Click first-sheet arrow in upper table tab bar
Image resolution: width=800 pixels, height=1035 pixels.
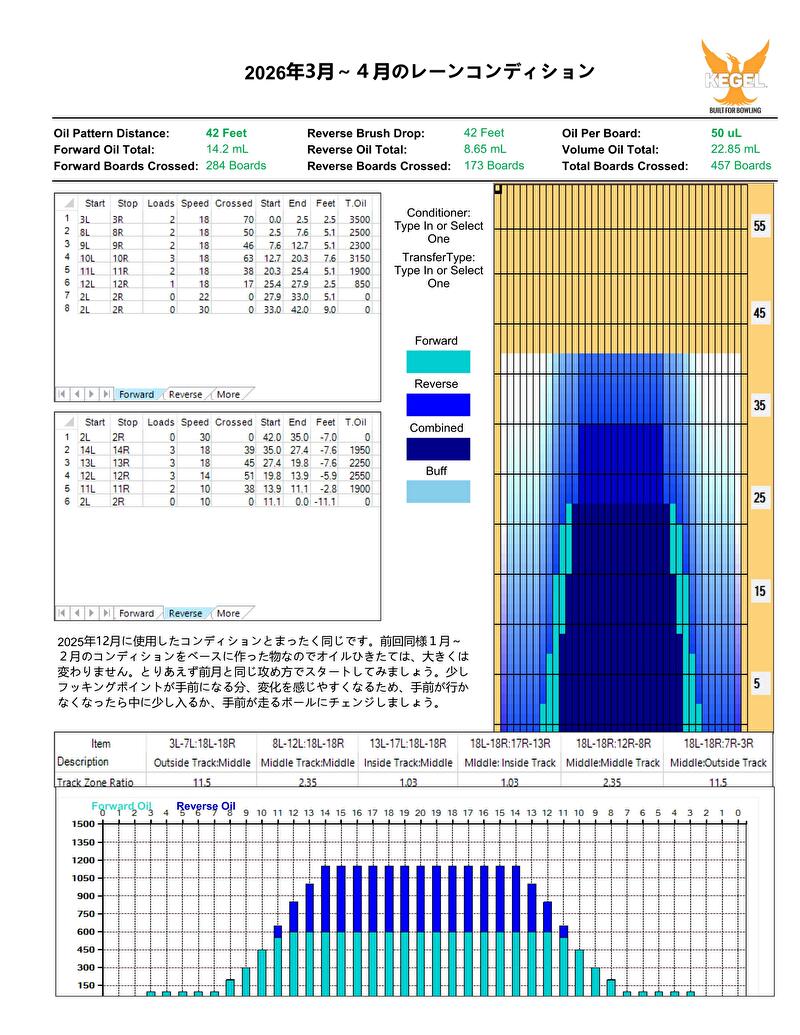pos(63,394)
